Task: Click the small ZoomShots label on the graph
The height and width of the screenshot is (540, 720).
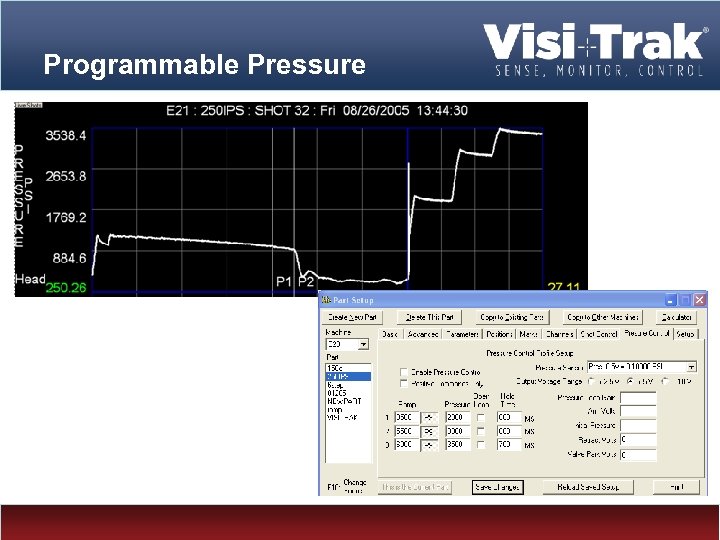Action: point(28,105)
